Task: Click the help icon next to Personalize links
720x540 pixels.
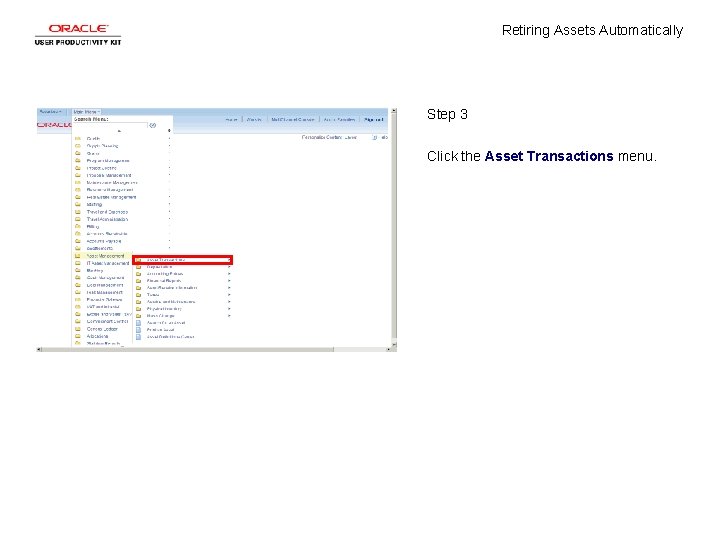Action: [x=375, y=137]
